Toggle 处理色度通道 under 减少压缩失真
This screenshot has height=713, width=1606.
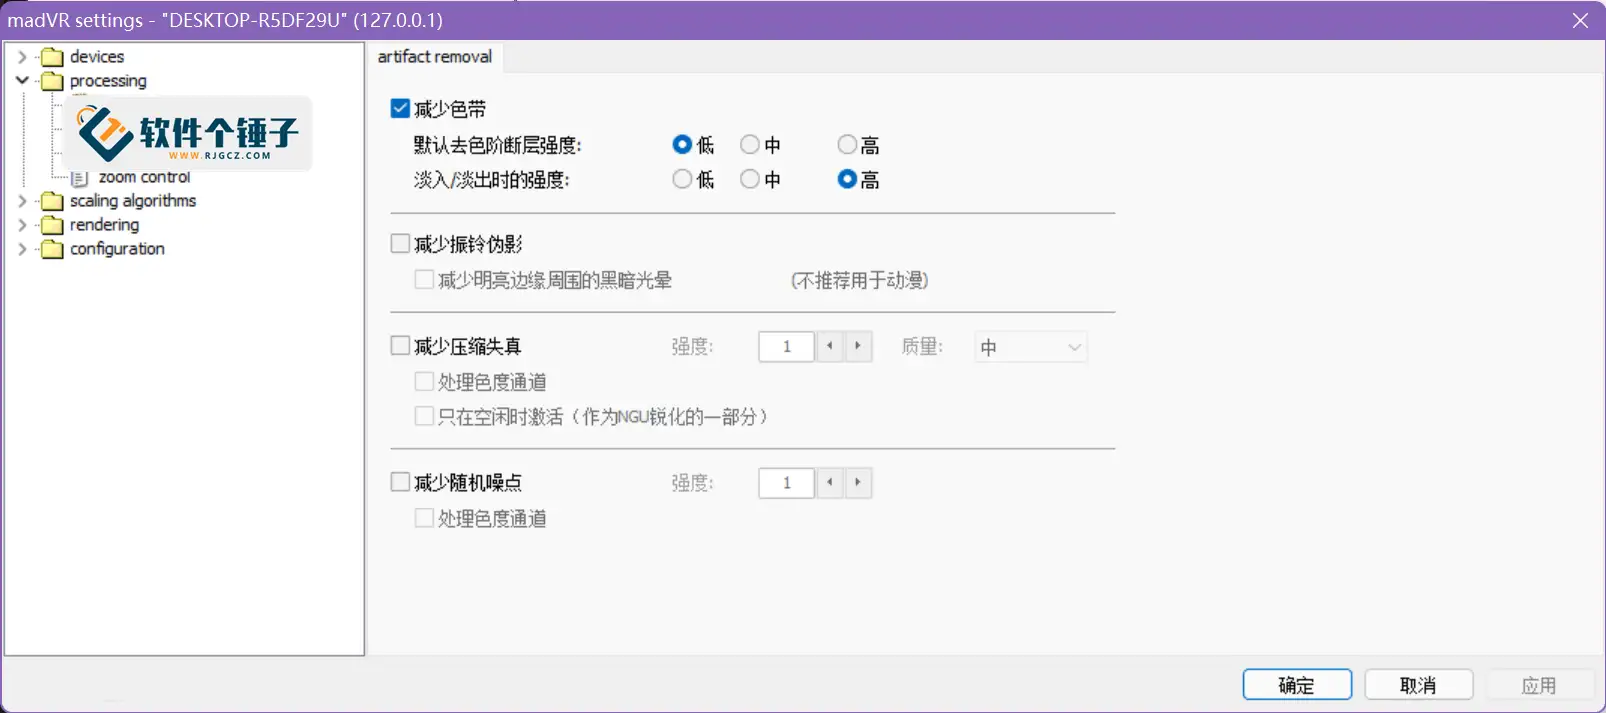tap(424, 381)
